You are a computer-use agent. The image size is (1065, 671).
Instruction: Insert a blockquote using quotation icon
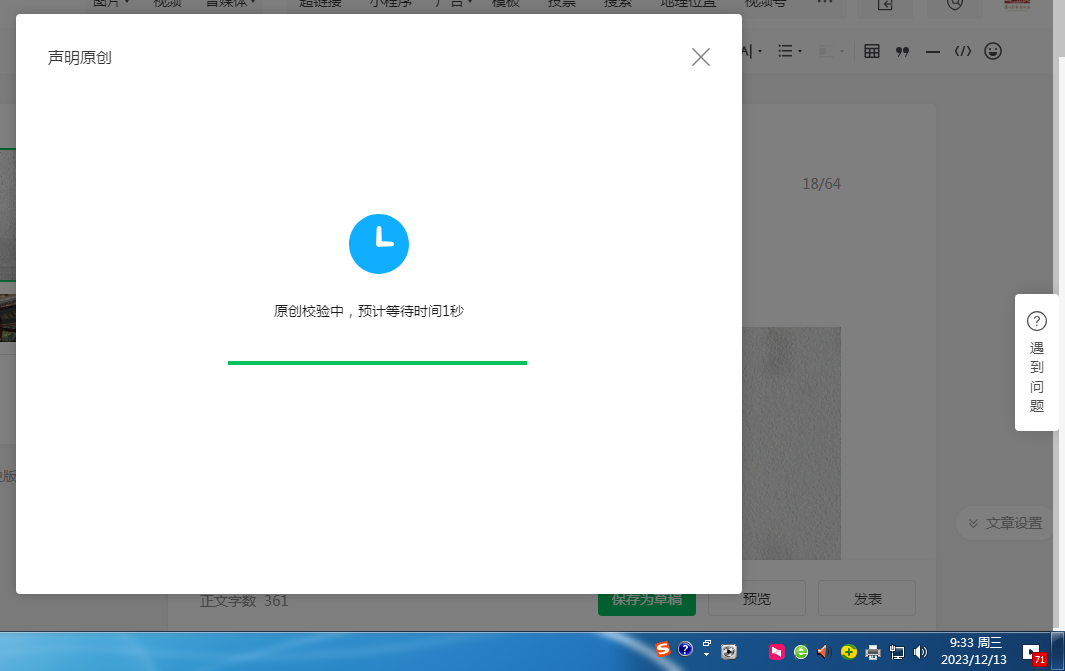pyautogui.click(x=902, y=52)
